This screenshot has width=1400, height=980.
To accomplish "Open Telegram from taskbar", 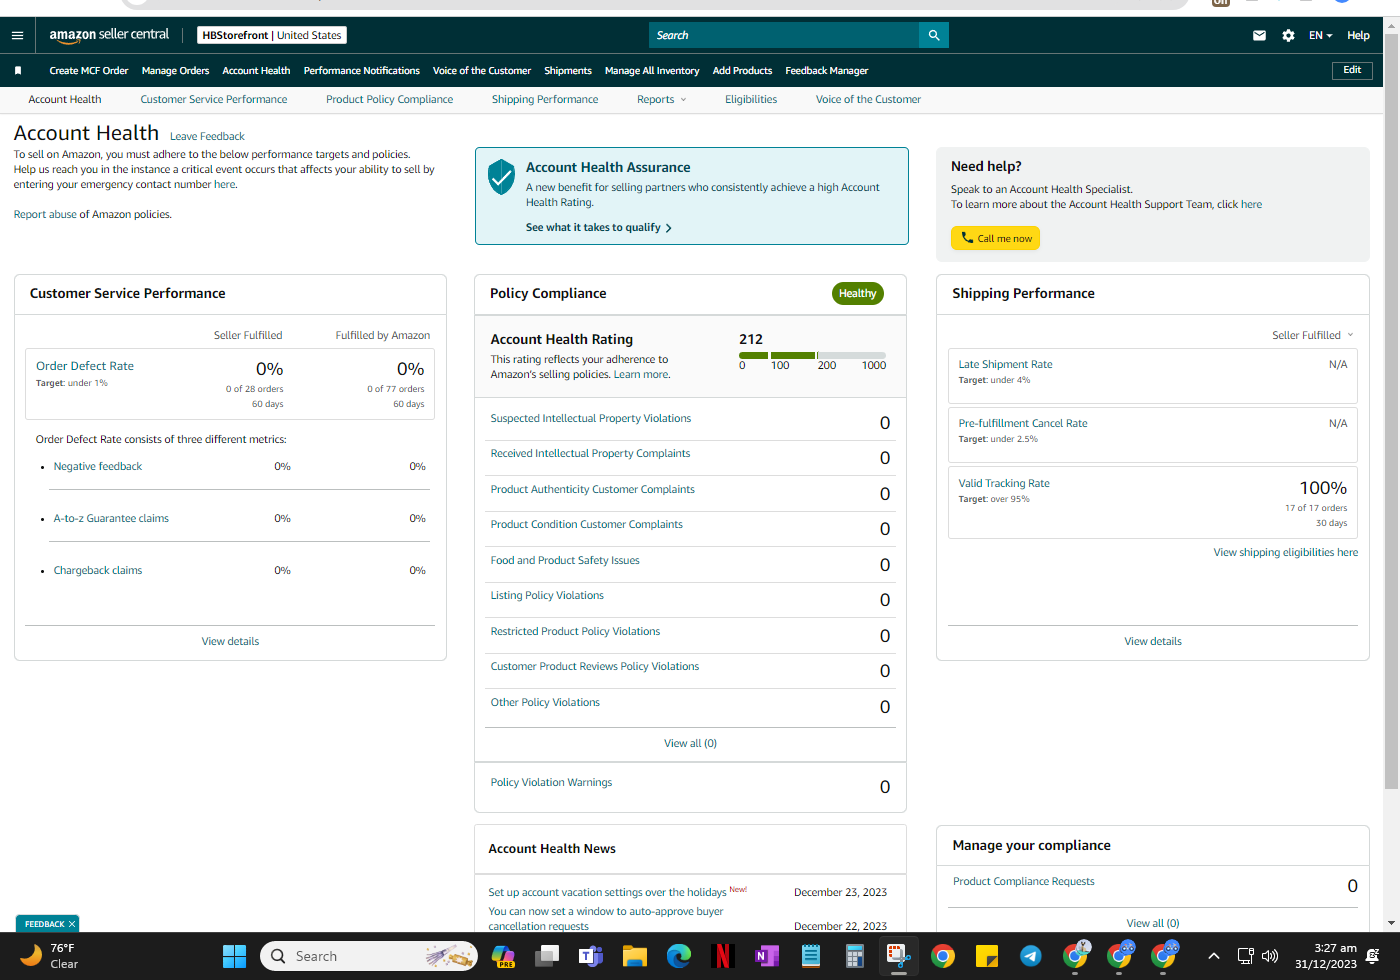I will coord(1031,956).
